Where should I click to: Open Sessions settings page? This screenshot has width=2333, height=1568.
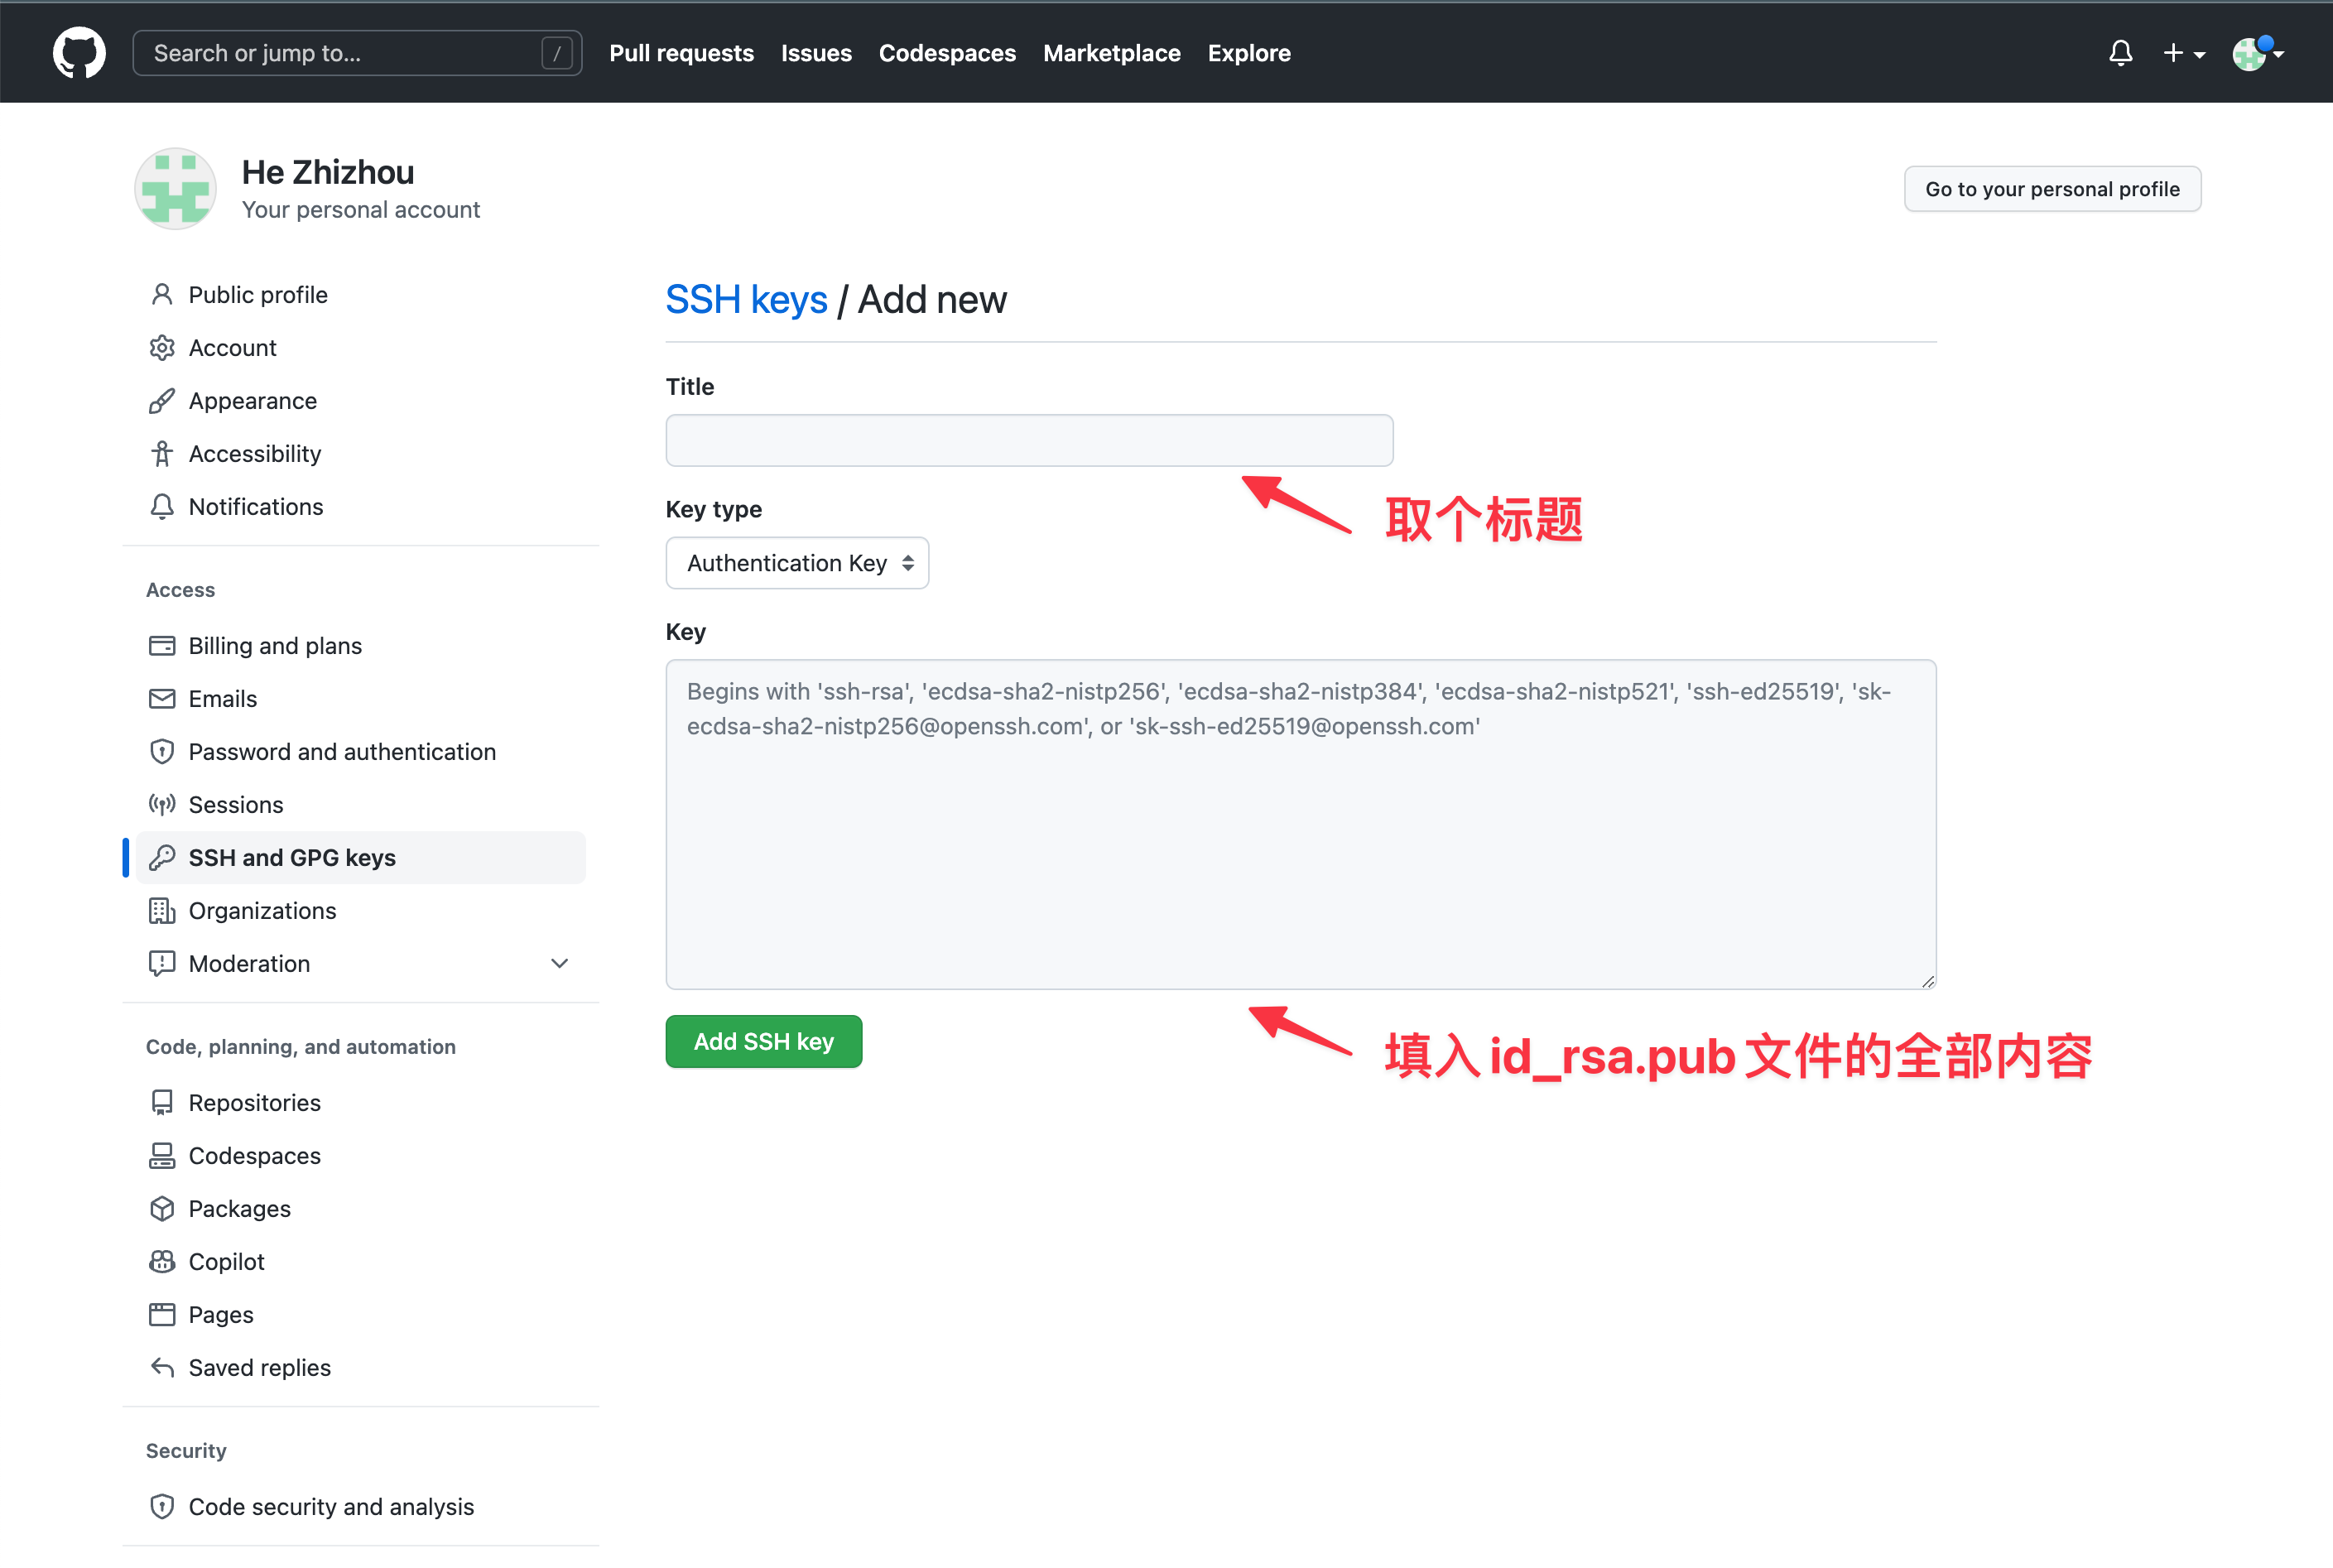click(x=361, y=804)
